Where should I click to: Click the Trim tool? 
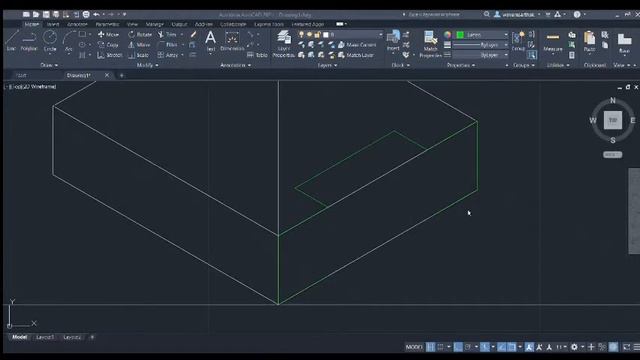pyautogui.click(x=167, y=34)
